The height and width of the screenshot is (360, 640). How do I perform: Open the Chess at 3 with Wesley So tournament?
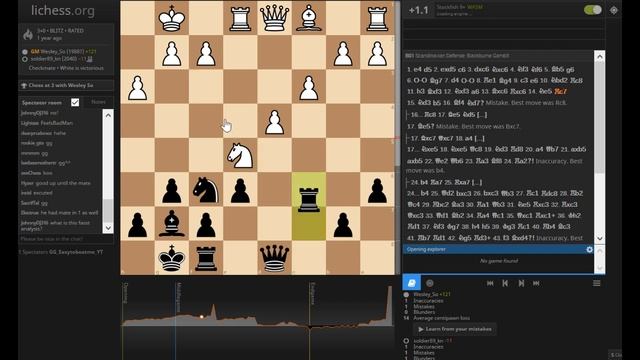[61, 85]
